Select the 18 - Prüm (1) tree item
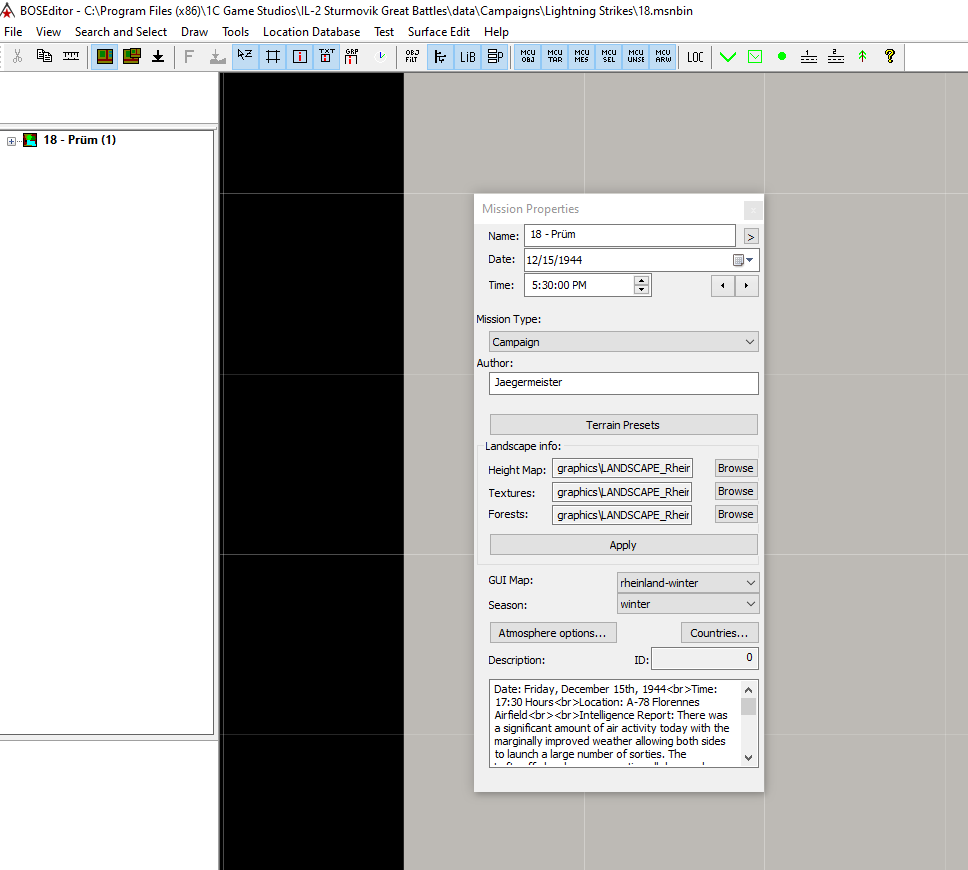This screenshot has height=870, width=968. click(80, 140)
